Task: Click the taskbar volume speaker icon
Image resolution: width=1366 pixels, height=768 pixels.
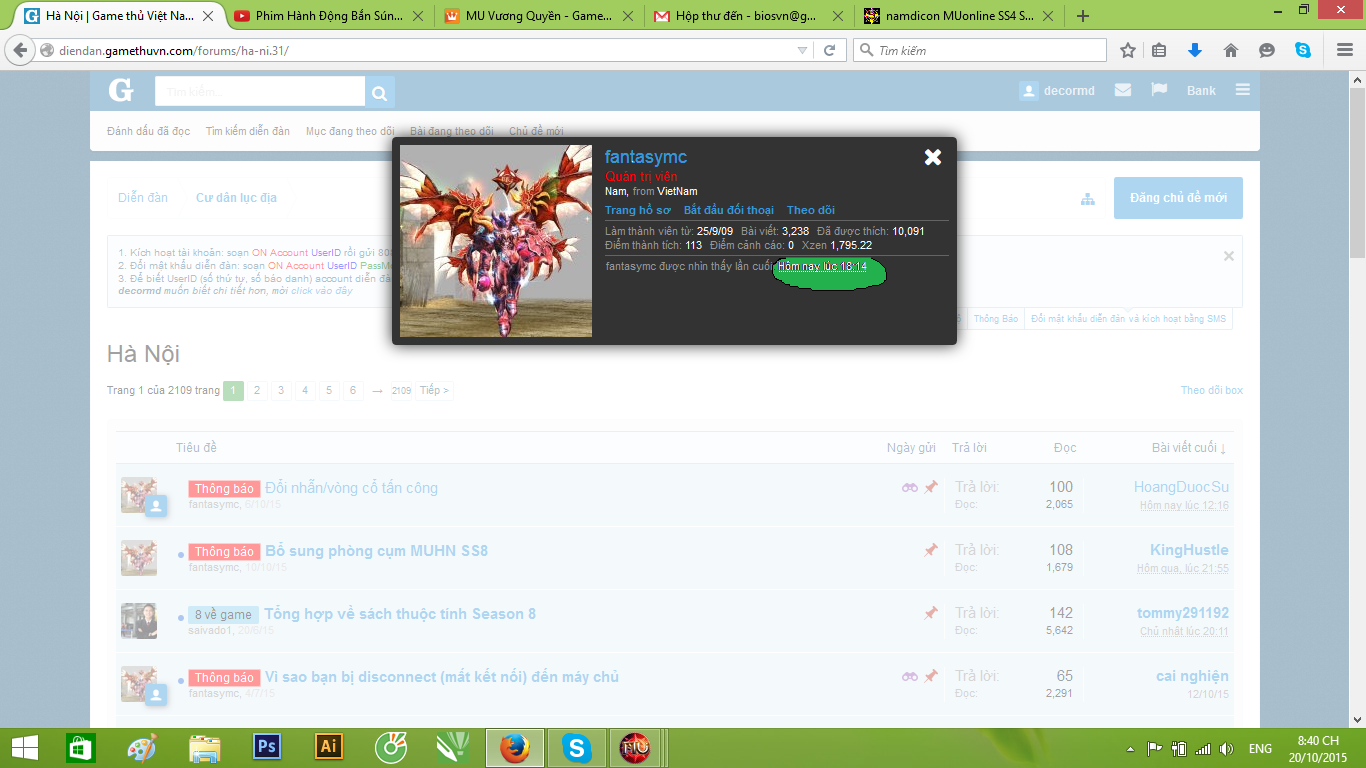Action: coord(1227,748)
